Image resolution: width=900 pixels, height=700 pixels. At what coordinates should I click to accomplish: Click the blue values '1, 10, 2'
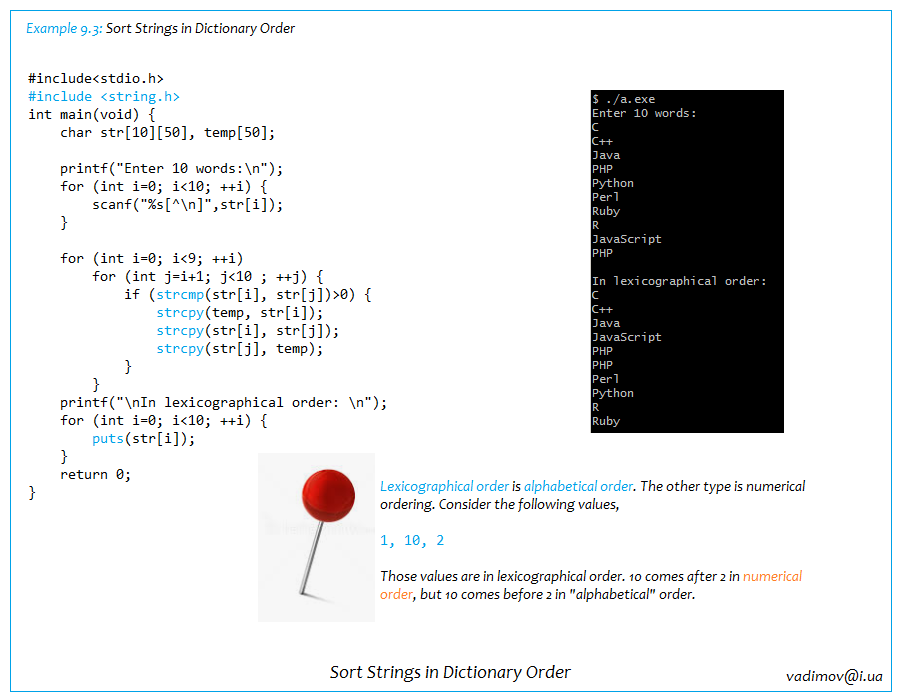point(412,540)
